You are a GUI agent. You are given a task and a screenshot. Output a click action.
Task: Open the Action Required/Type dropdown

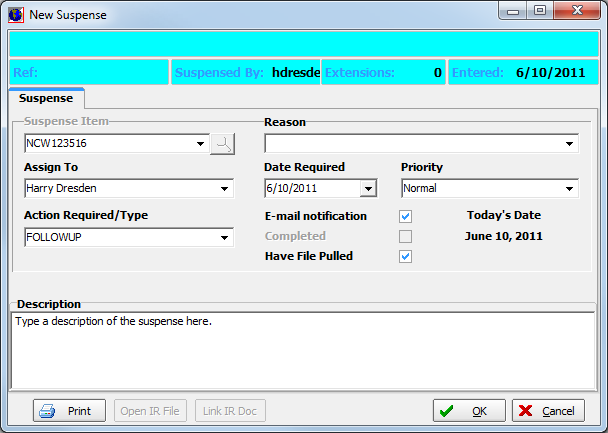(224, 238)
